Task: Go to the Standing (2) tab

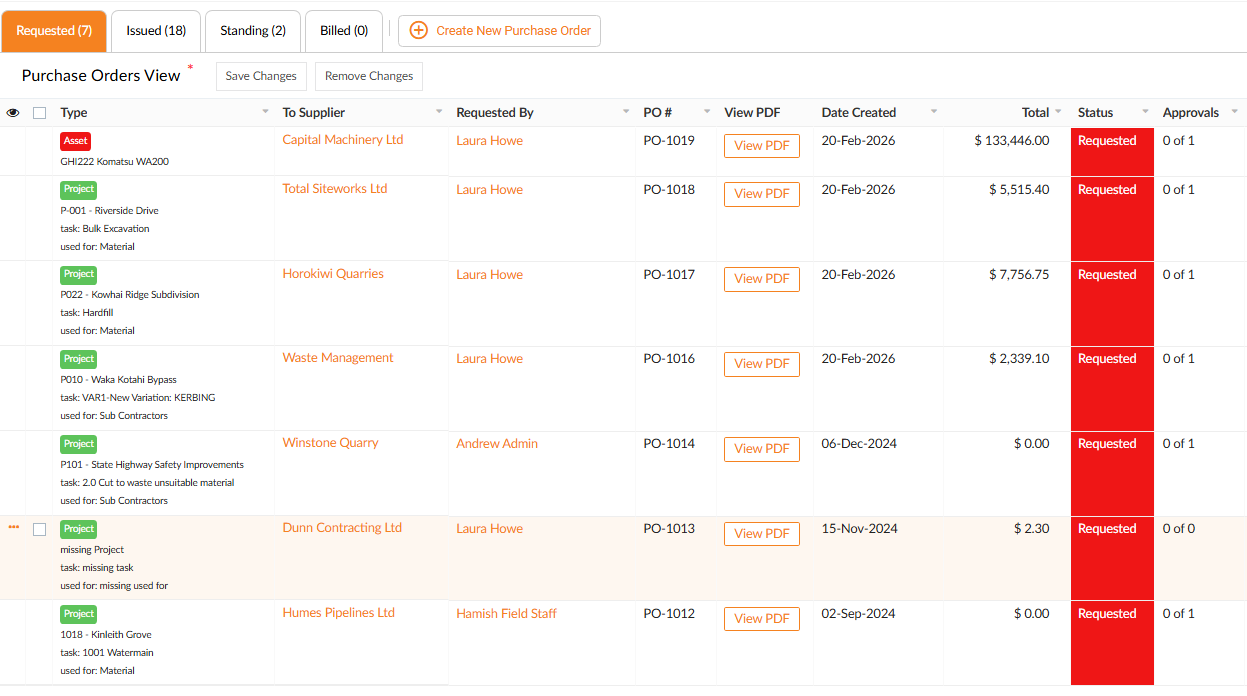Action: point(253,31)
